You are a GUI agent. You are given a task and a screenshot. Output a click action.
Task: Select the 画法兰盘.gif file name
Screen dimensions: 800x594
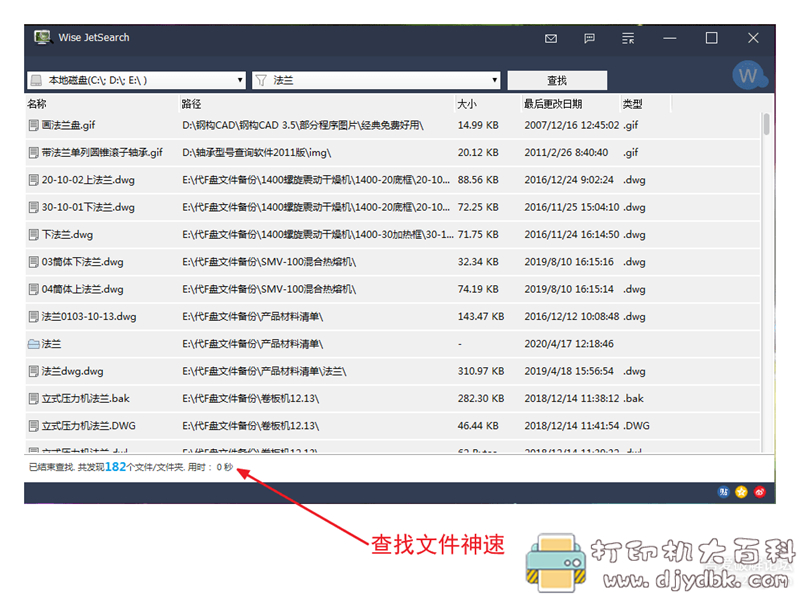coord(68,125)
